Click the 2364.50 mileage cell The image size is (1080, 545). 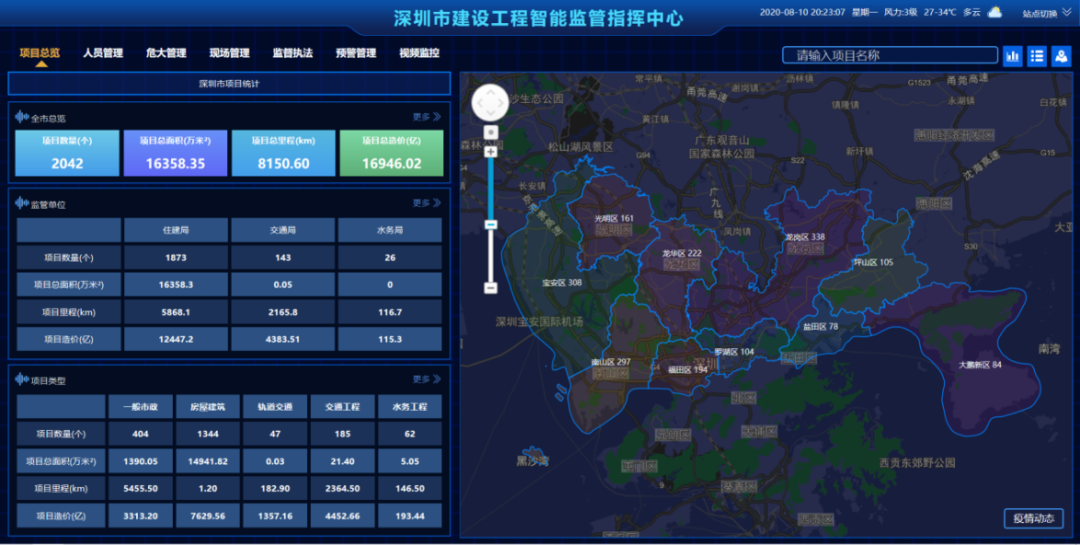coord(342,489)
